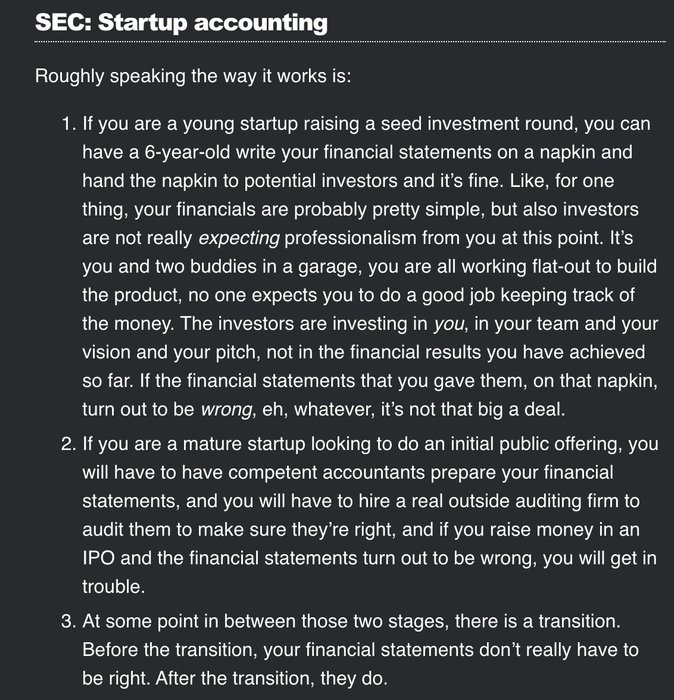The width and height of the screenshot is (674, 700).
Task: Click the "SEC: Startup accounting" heading
Action: click(x=181, y=22)
